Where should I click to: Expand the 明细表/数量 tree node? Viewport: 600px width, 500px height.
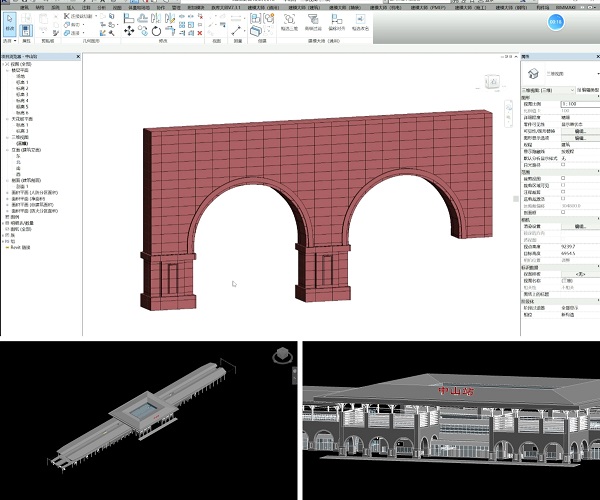(x=3, y=223)
